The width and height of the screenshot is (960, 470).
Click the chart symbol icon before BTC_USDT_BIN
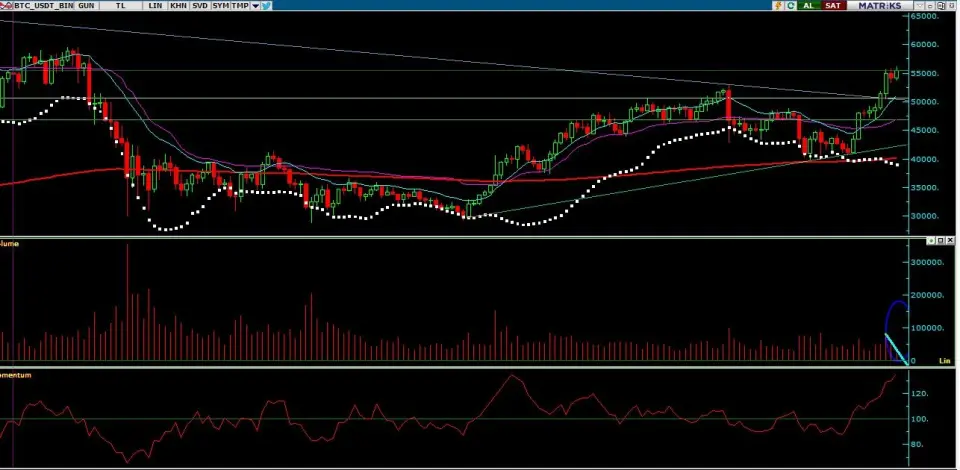coord(6,6)
